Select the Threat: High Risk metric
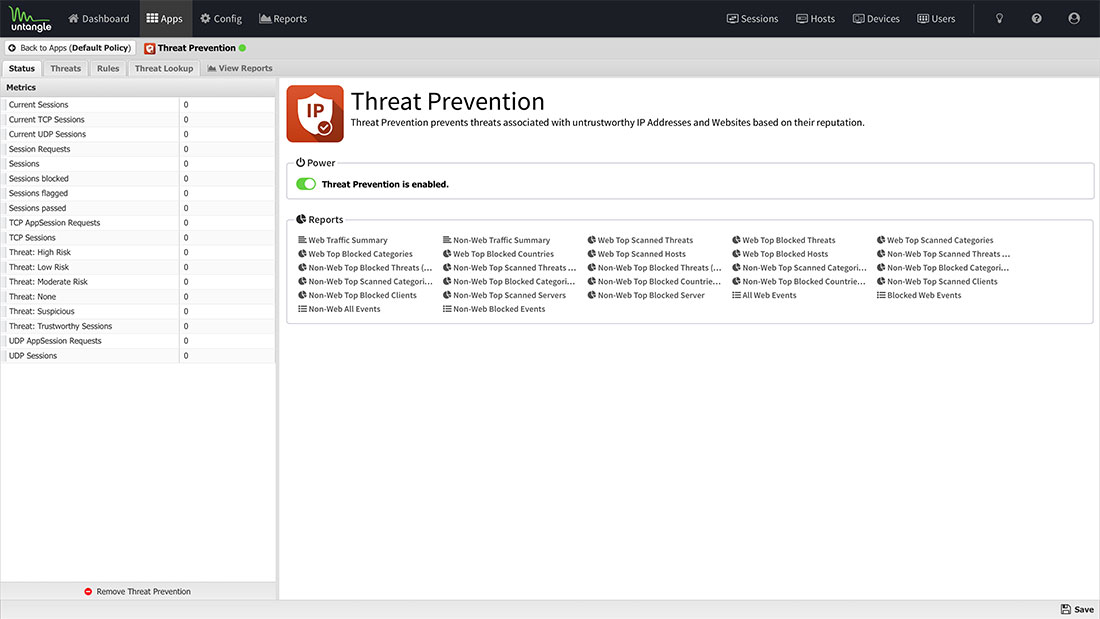 pos(138,252)
